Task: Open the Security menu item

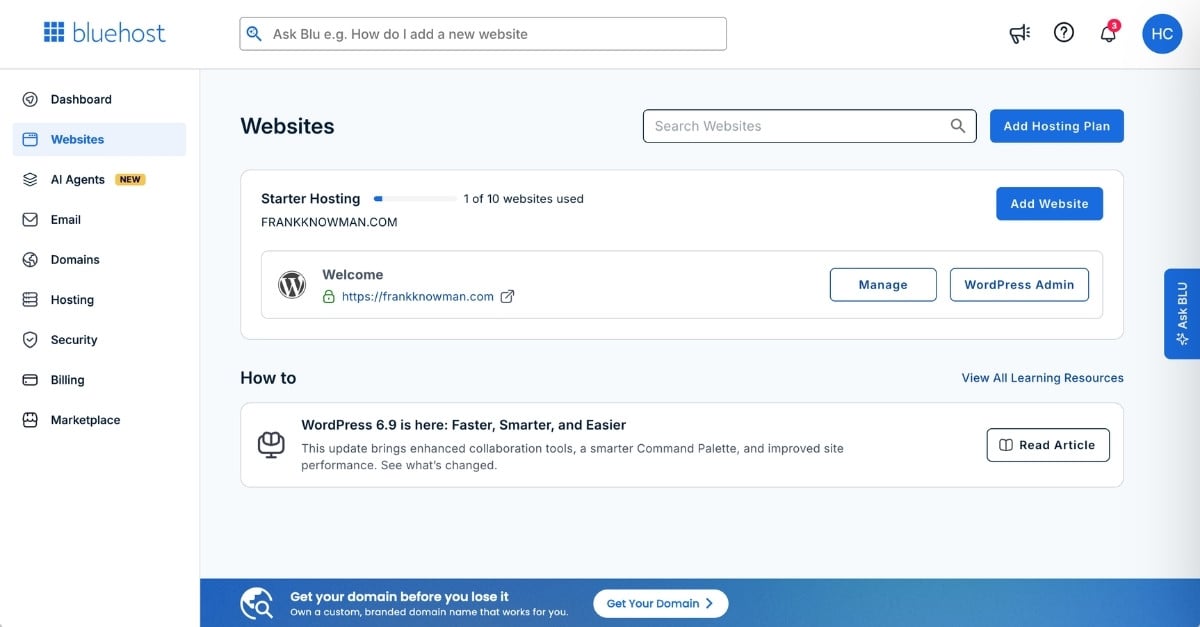Action: coord(99,339)
